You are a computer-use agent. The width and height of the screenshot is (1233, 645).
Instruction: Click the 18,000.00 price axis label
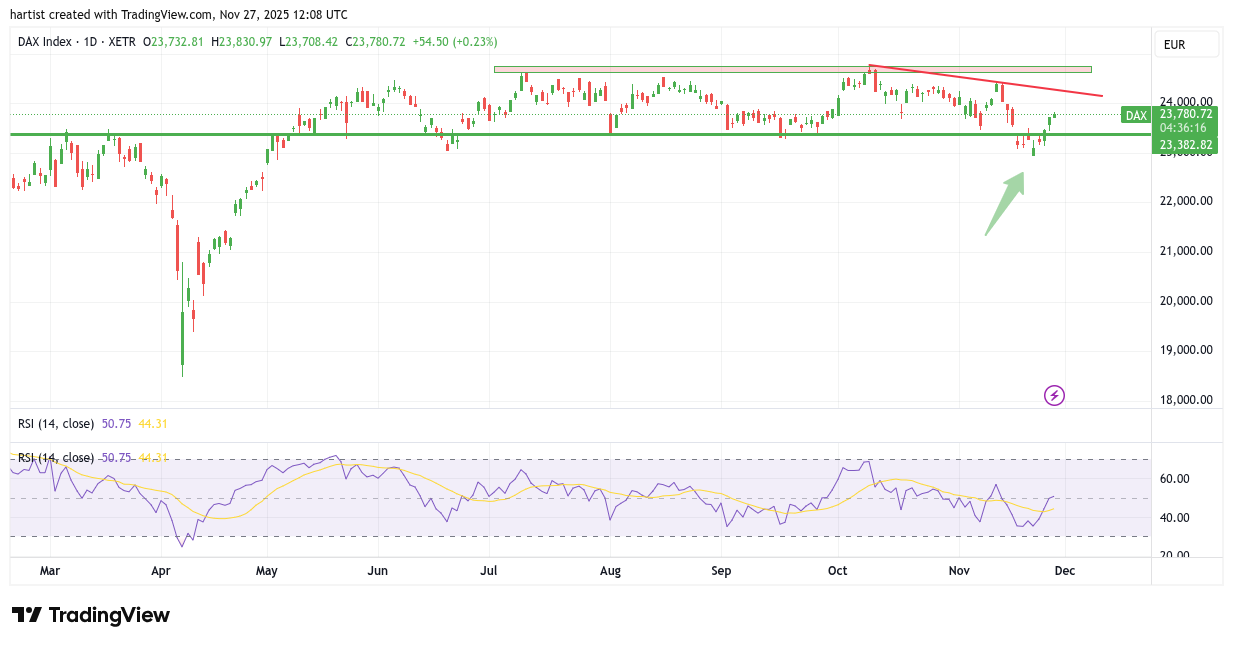point(1185,400)
